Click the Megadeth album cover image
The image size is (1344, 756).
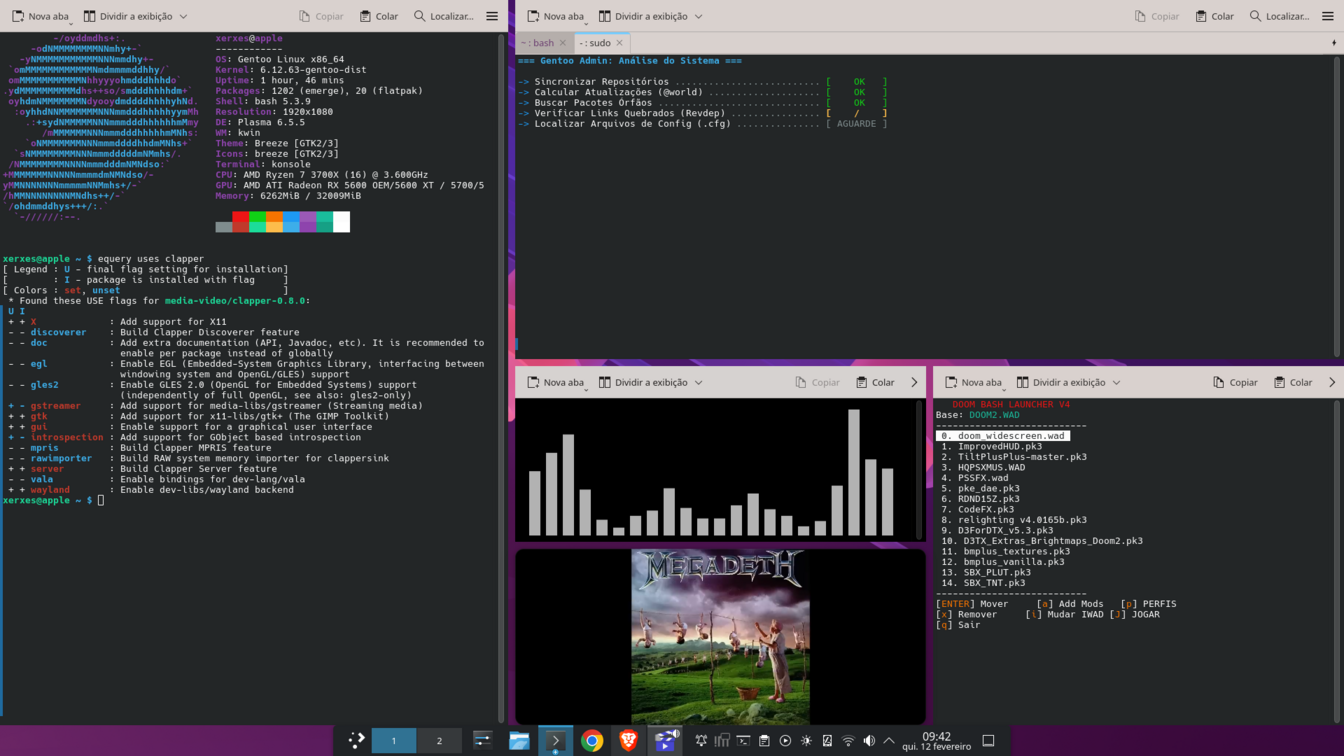[x=720, y=636]
